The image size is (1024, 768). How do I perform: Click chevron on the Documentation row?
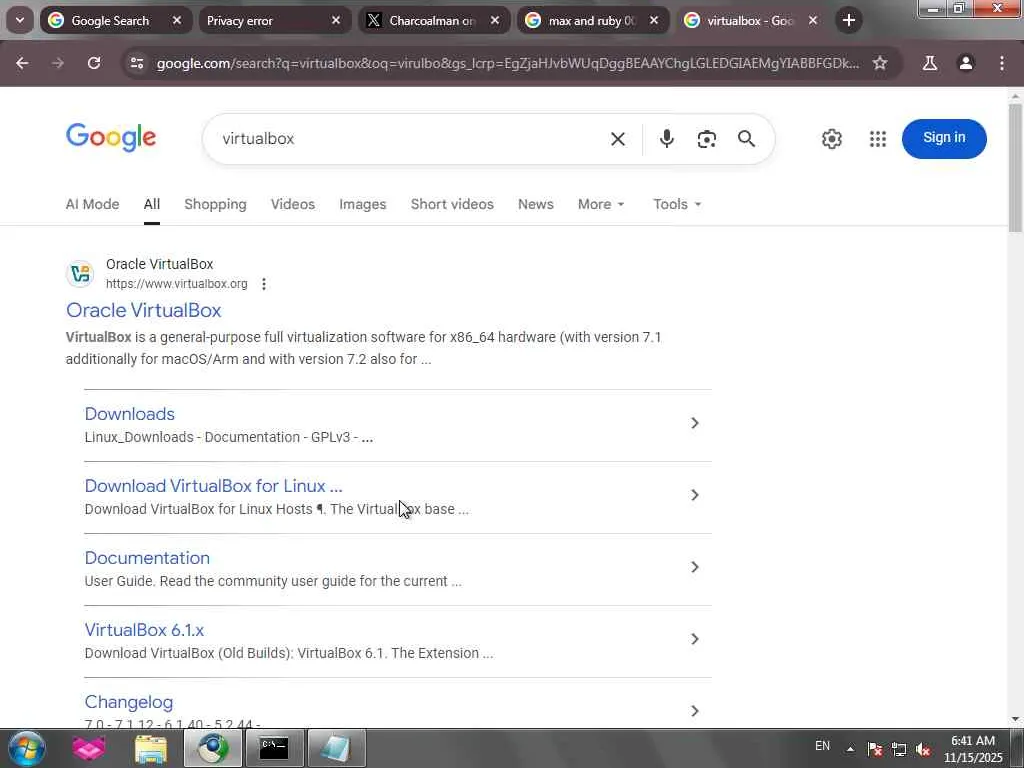[695, 567]
